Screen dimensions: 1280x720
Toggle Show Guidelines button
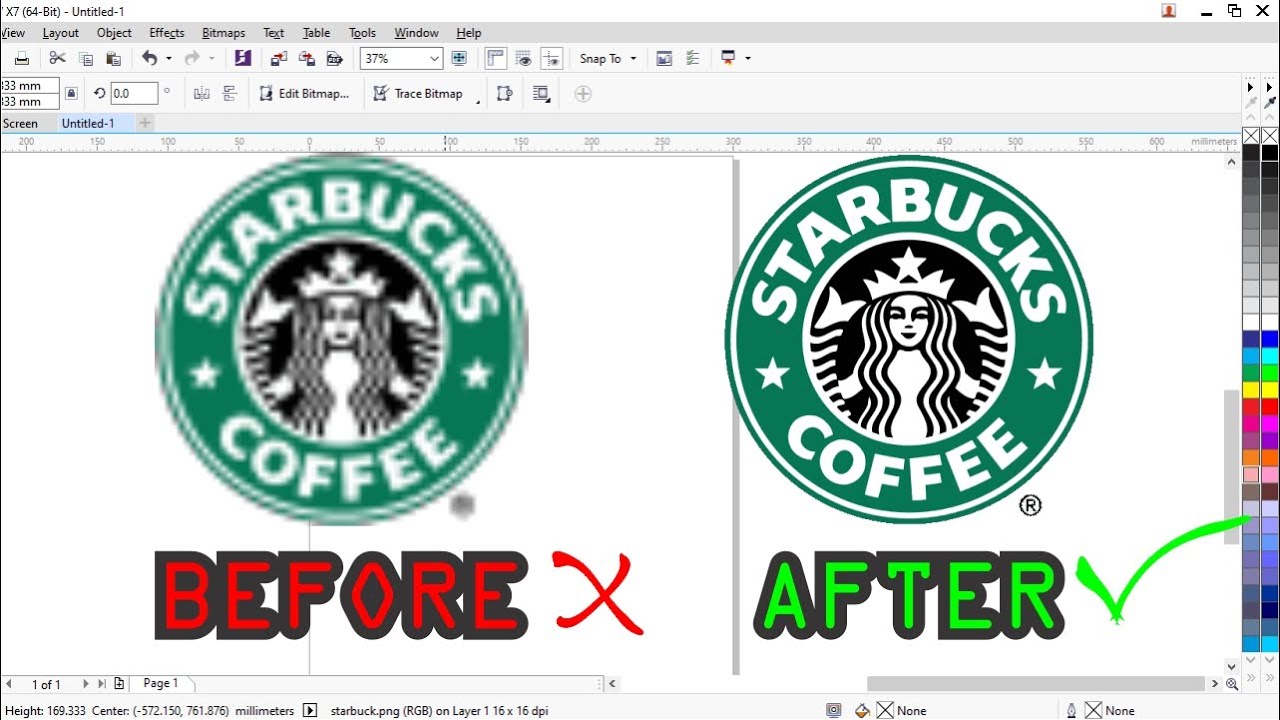pos(551,58)
